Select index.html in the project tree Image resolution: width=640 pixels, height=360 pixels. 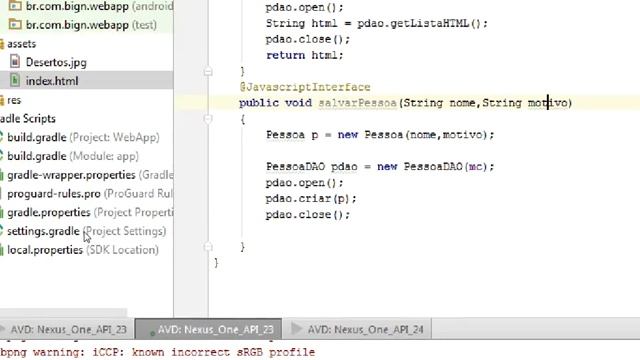tap(52, 81)
